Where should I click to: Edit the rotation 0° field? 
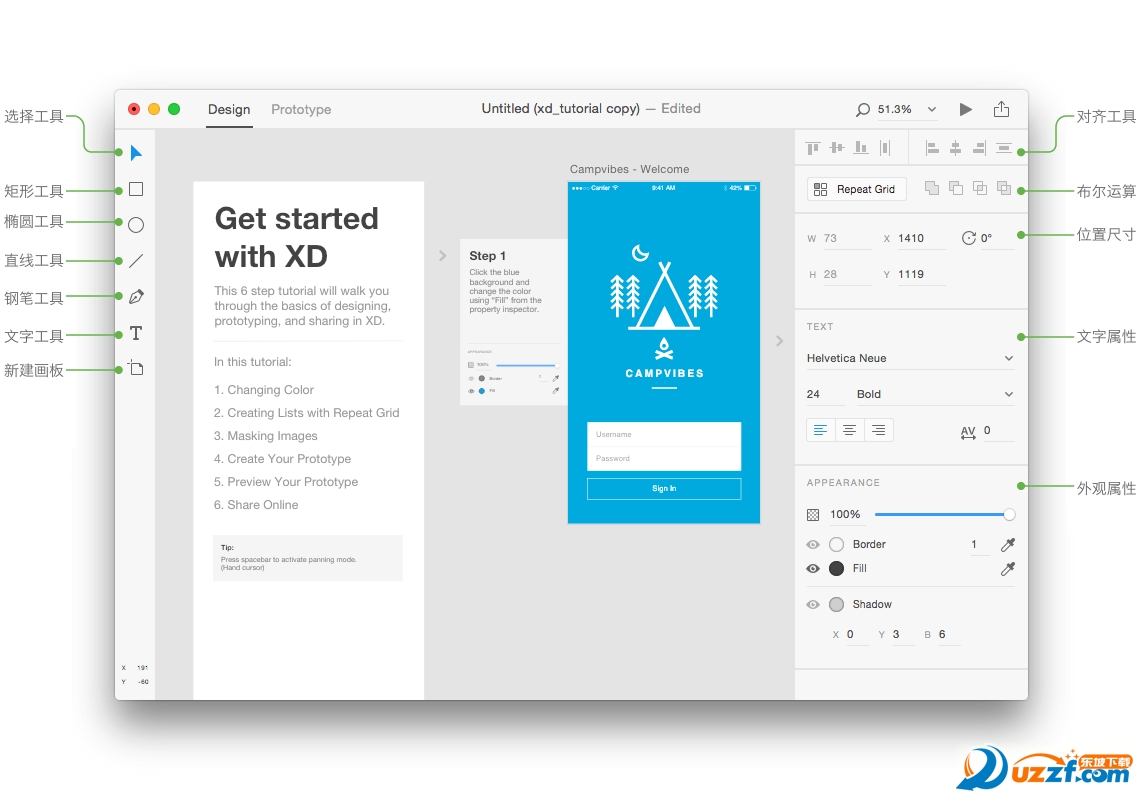(997, 238)
